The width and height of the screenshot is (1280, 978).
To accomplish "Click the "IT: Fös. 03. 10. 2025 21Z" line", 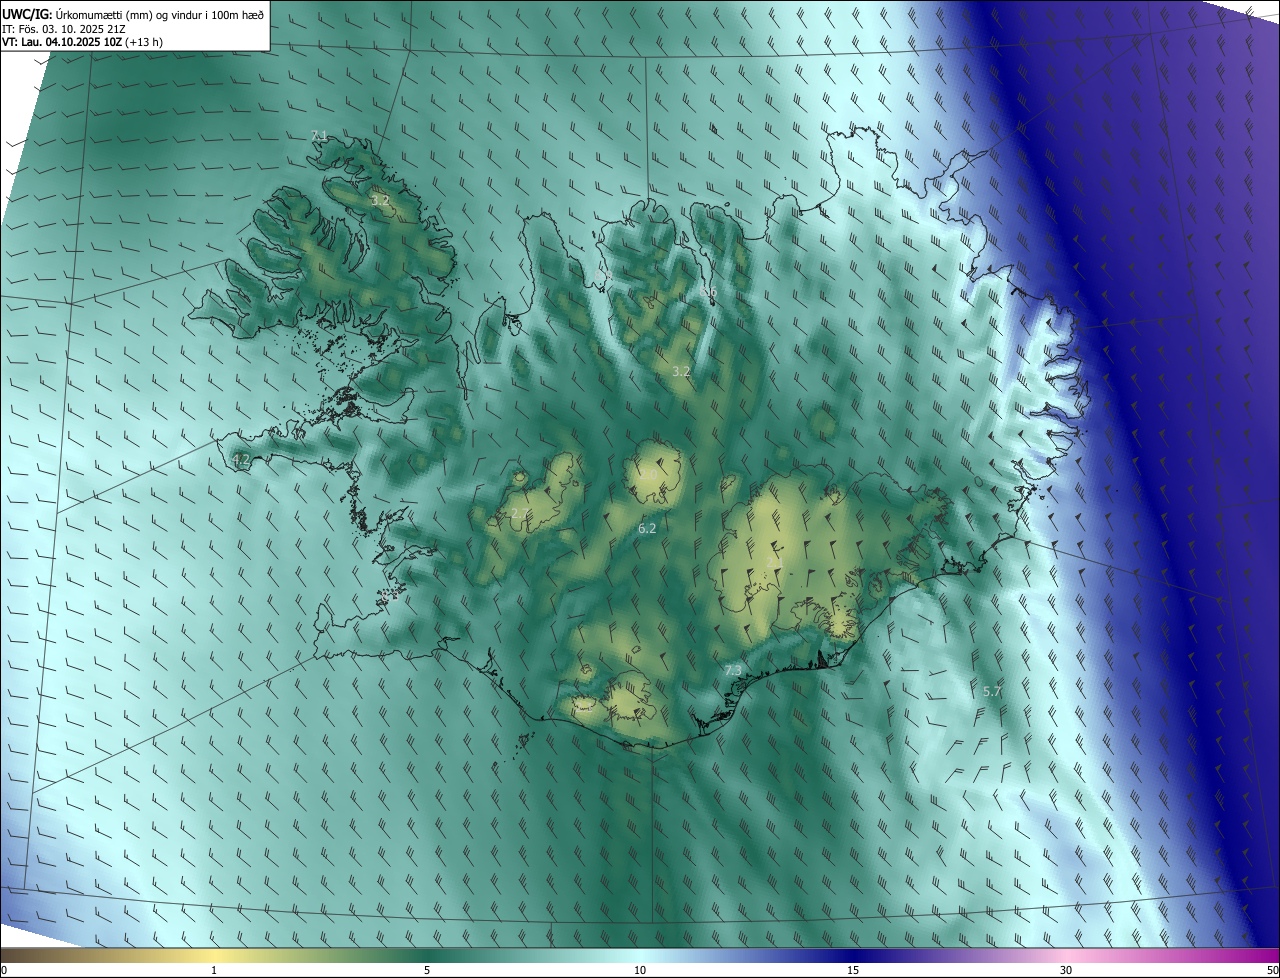I will click(x=63, y=28).
